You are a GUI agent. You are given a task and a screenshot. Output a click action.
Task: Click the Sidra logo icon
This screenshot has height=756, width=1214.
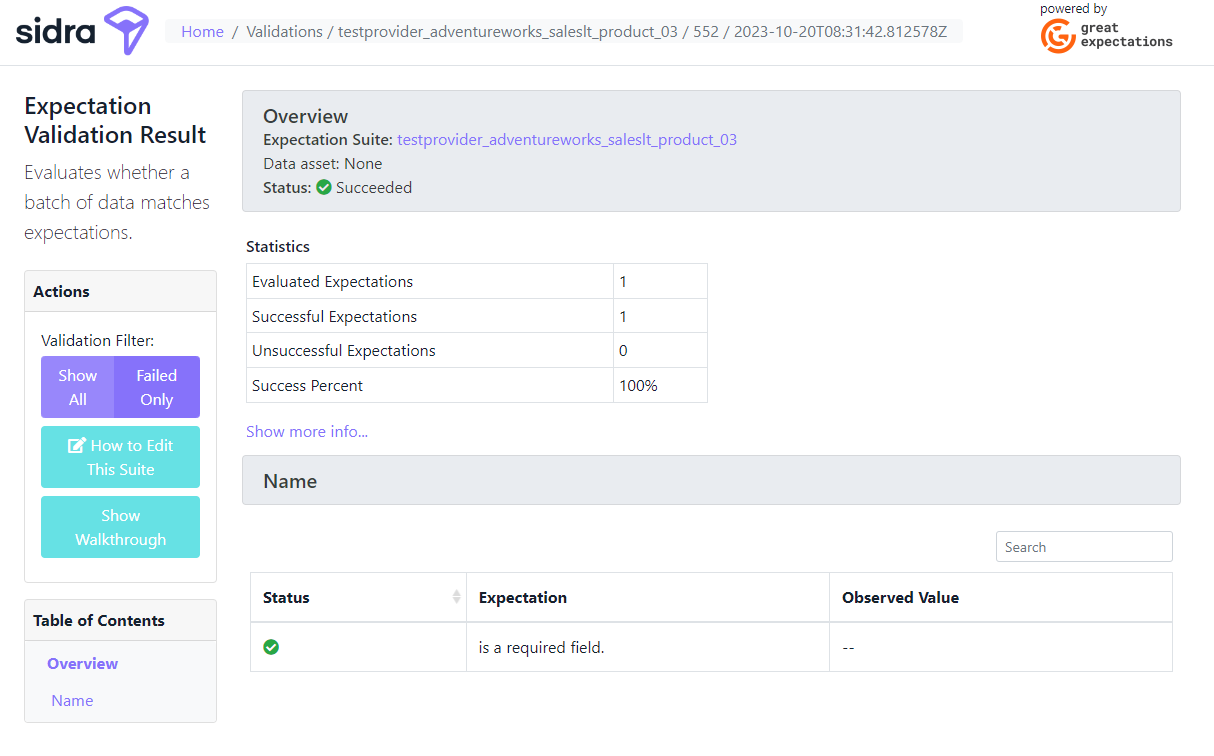tap(126, 31)
